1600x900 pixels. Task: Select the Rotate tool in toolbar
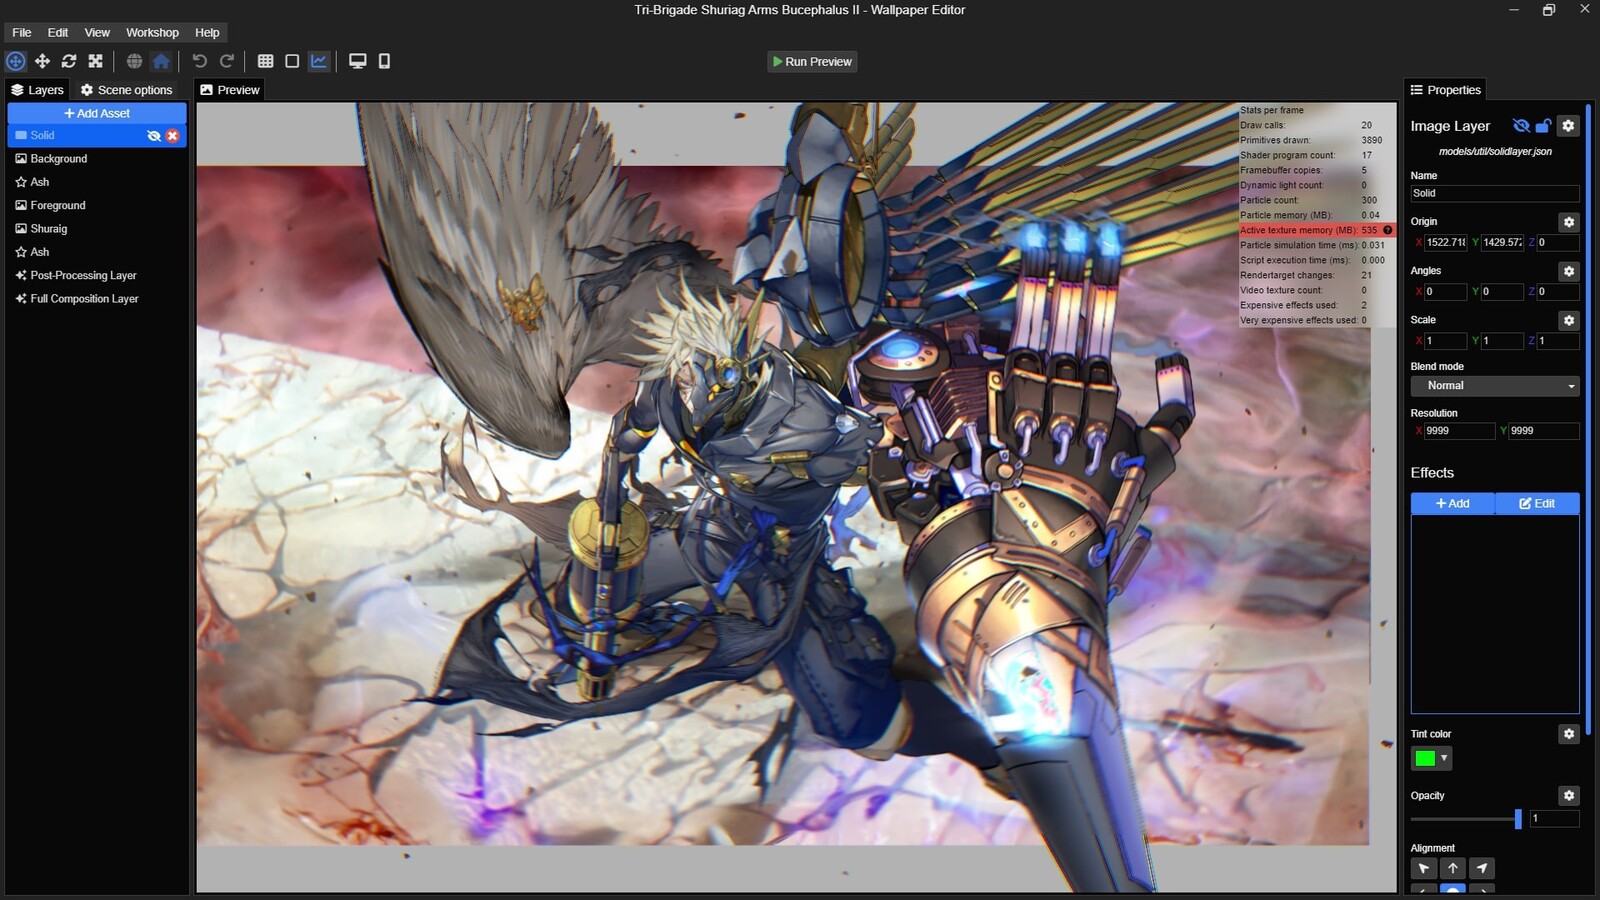pos(69,61)
